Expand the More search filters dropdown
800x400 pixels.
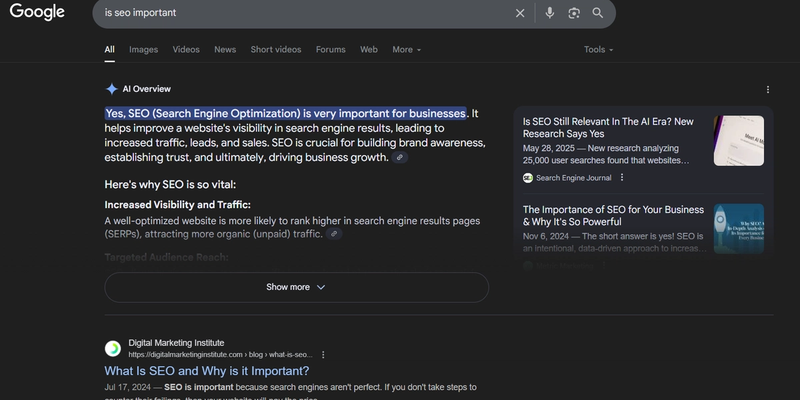[407, 49]
